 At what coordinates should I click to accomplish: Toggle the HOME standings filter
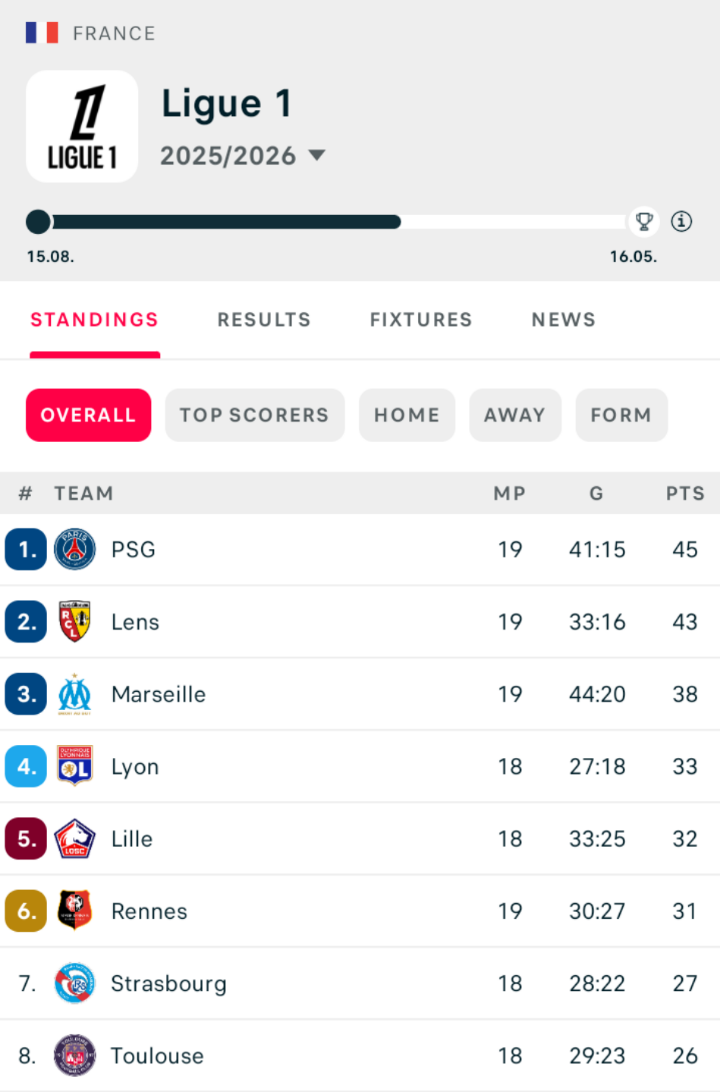406,415
